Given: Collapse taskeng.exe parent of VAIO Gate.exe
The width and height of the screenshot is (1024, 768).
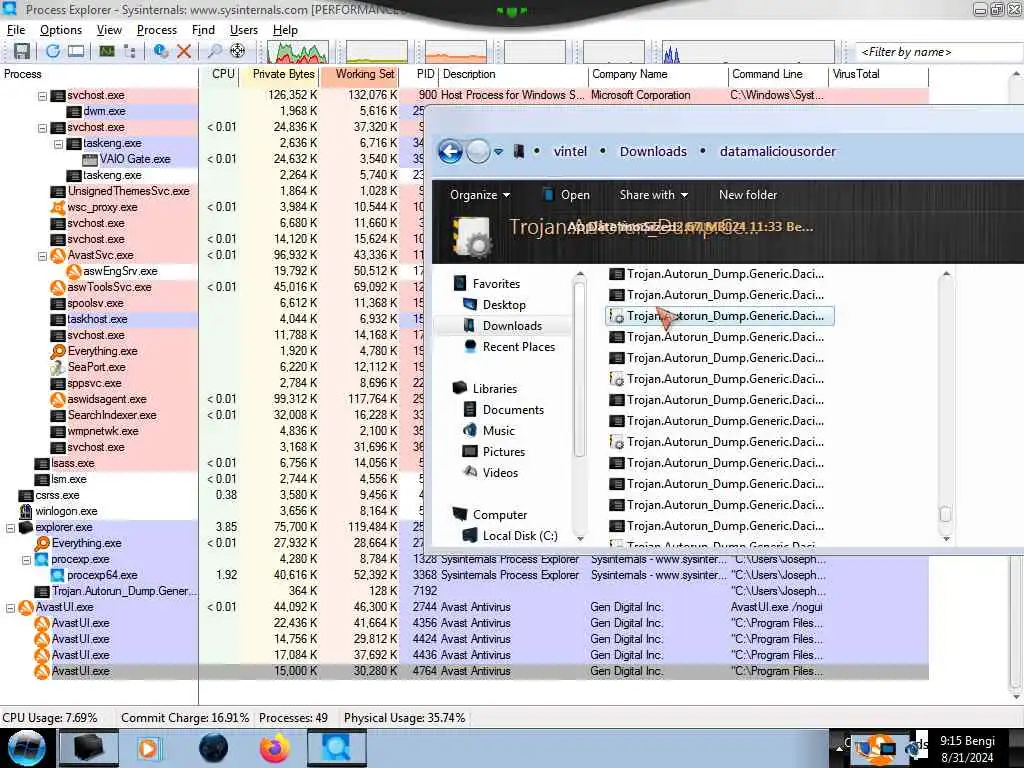Looking at the screenshot, I should coord(58,144).
